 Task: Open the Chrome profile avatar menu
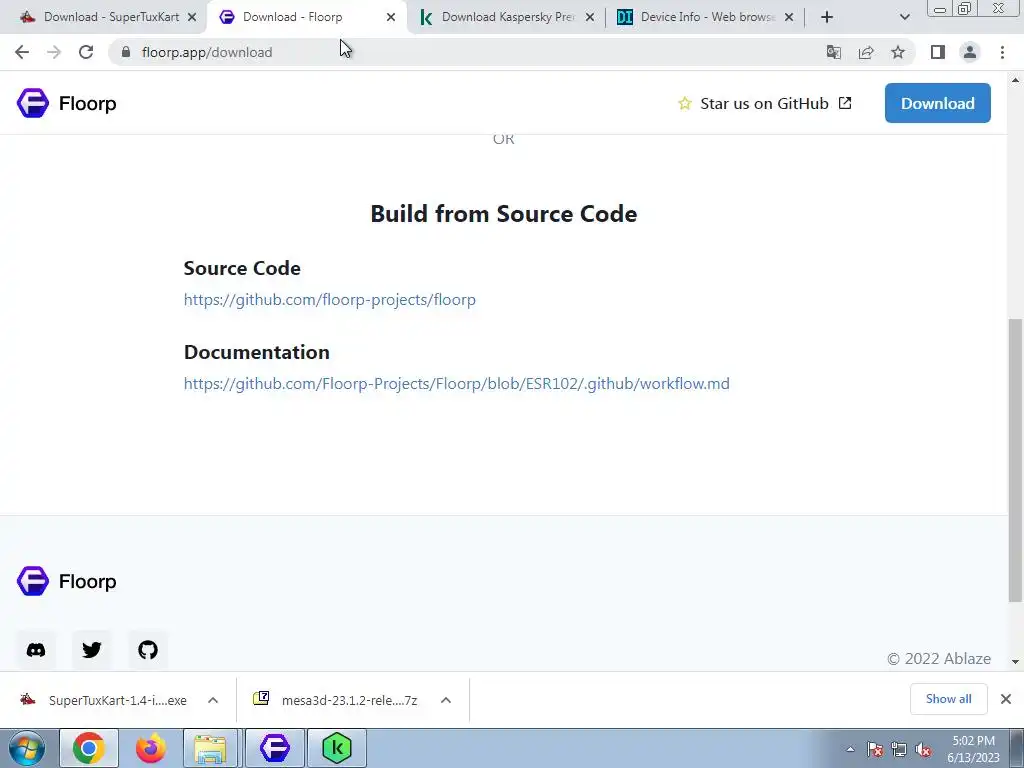coord(970,52)
